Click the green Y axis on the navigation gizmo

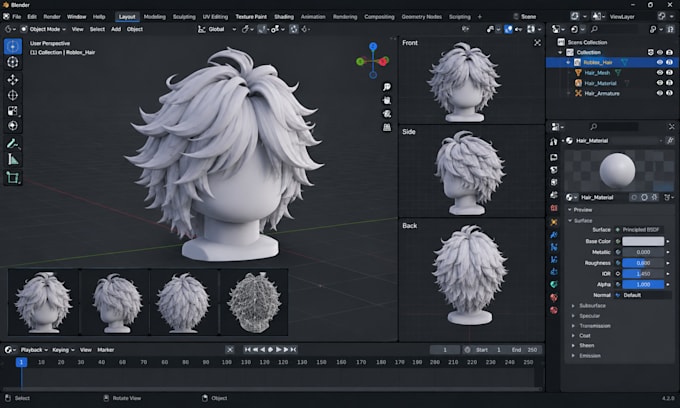(360, 62)
